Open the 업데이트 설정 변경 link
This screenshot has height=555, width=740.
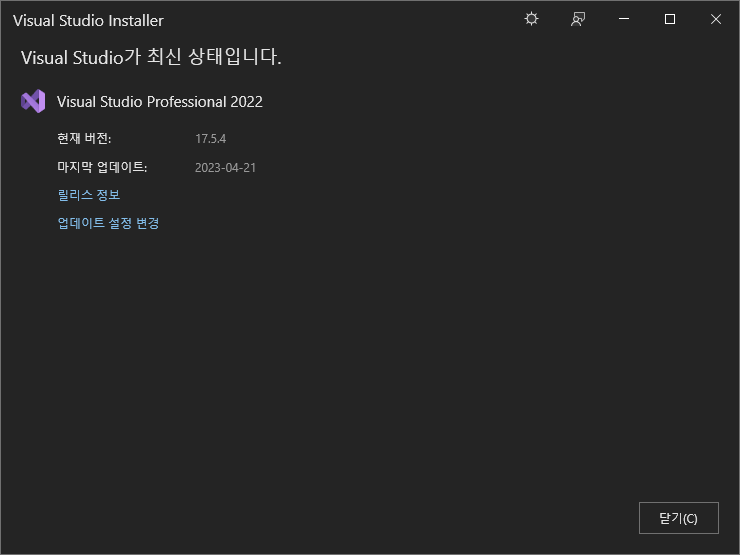pyautogui.click(x=108, y=223)
